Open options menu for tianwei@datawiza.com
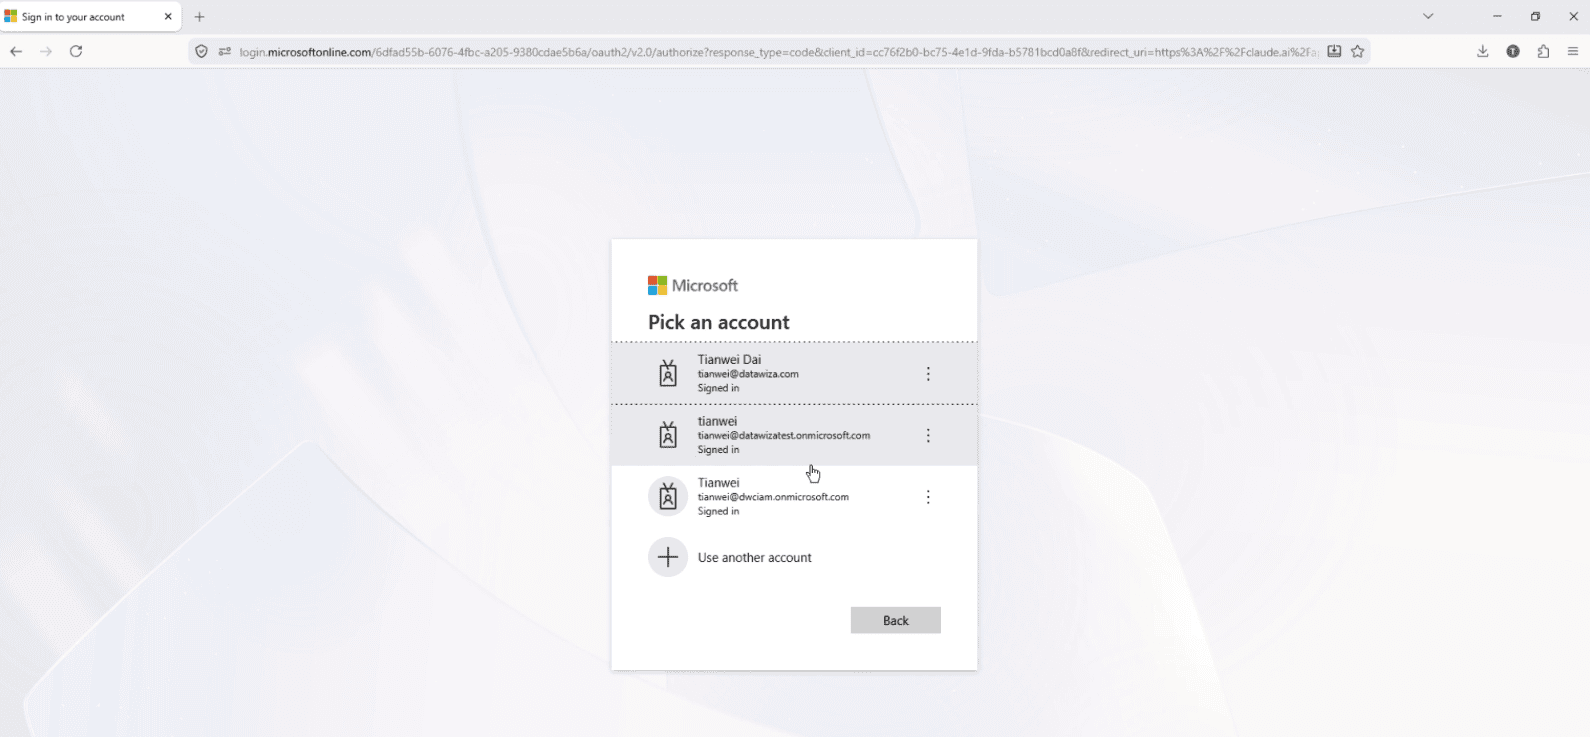Viewport: 1590px width, 737px height. click(928, 374)
